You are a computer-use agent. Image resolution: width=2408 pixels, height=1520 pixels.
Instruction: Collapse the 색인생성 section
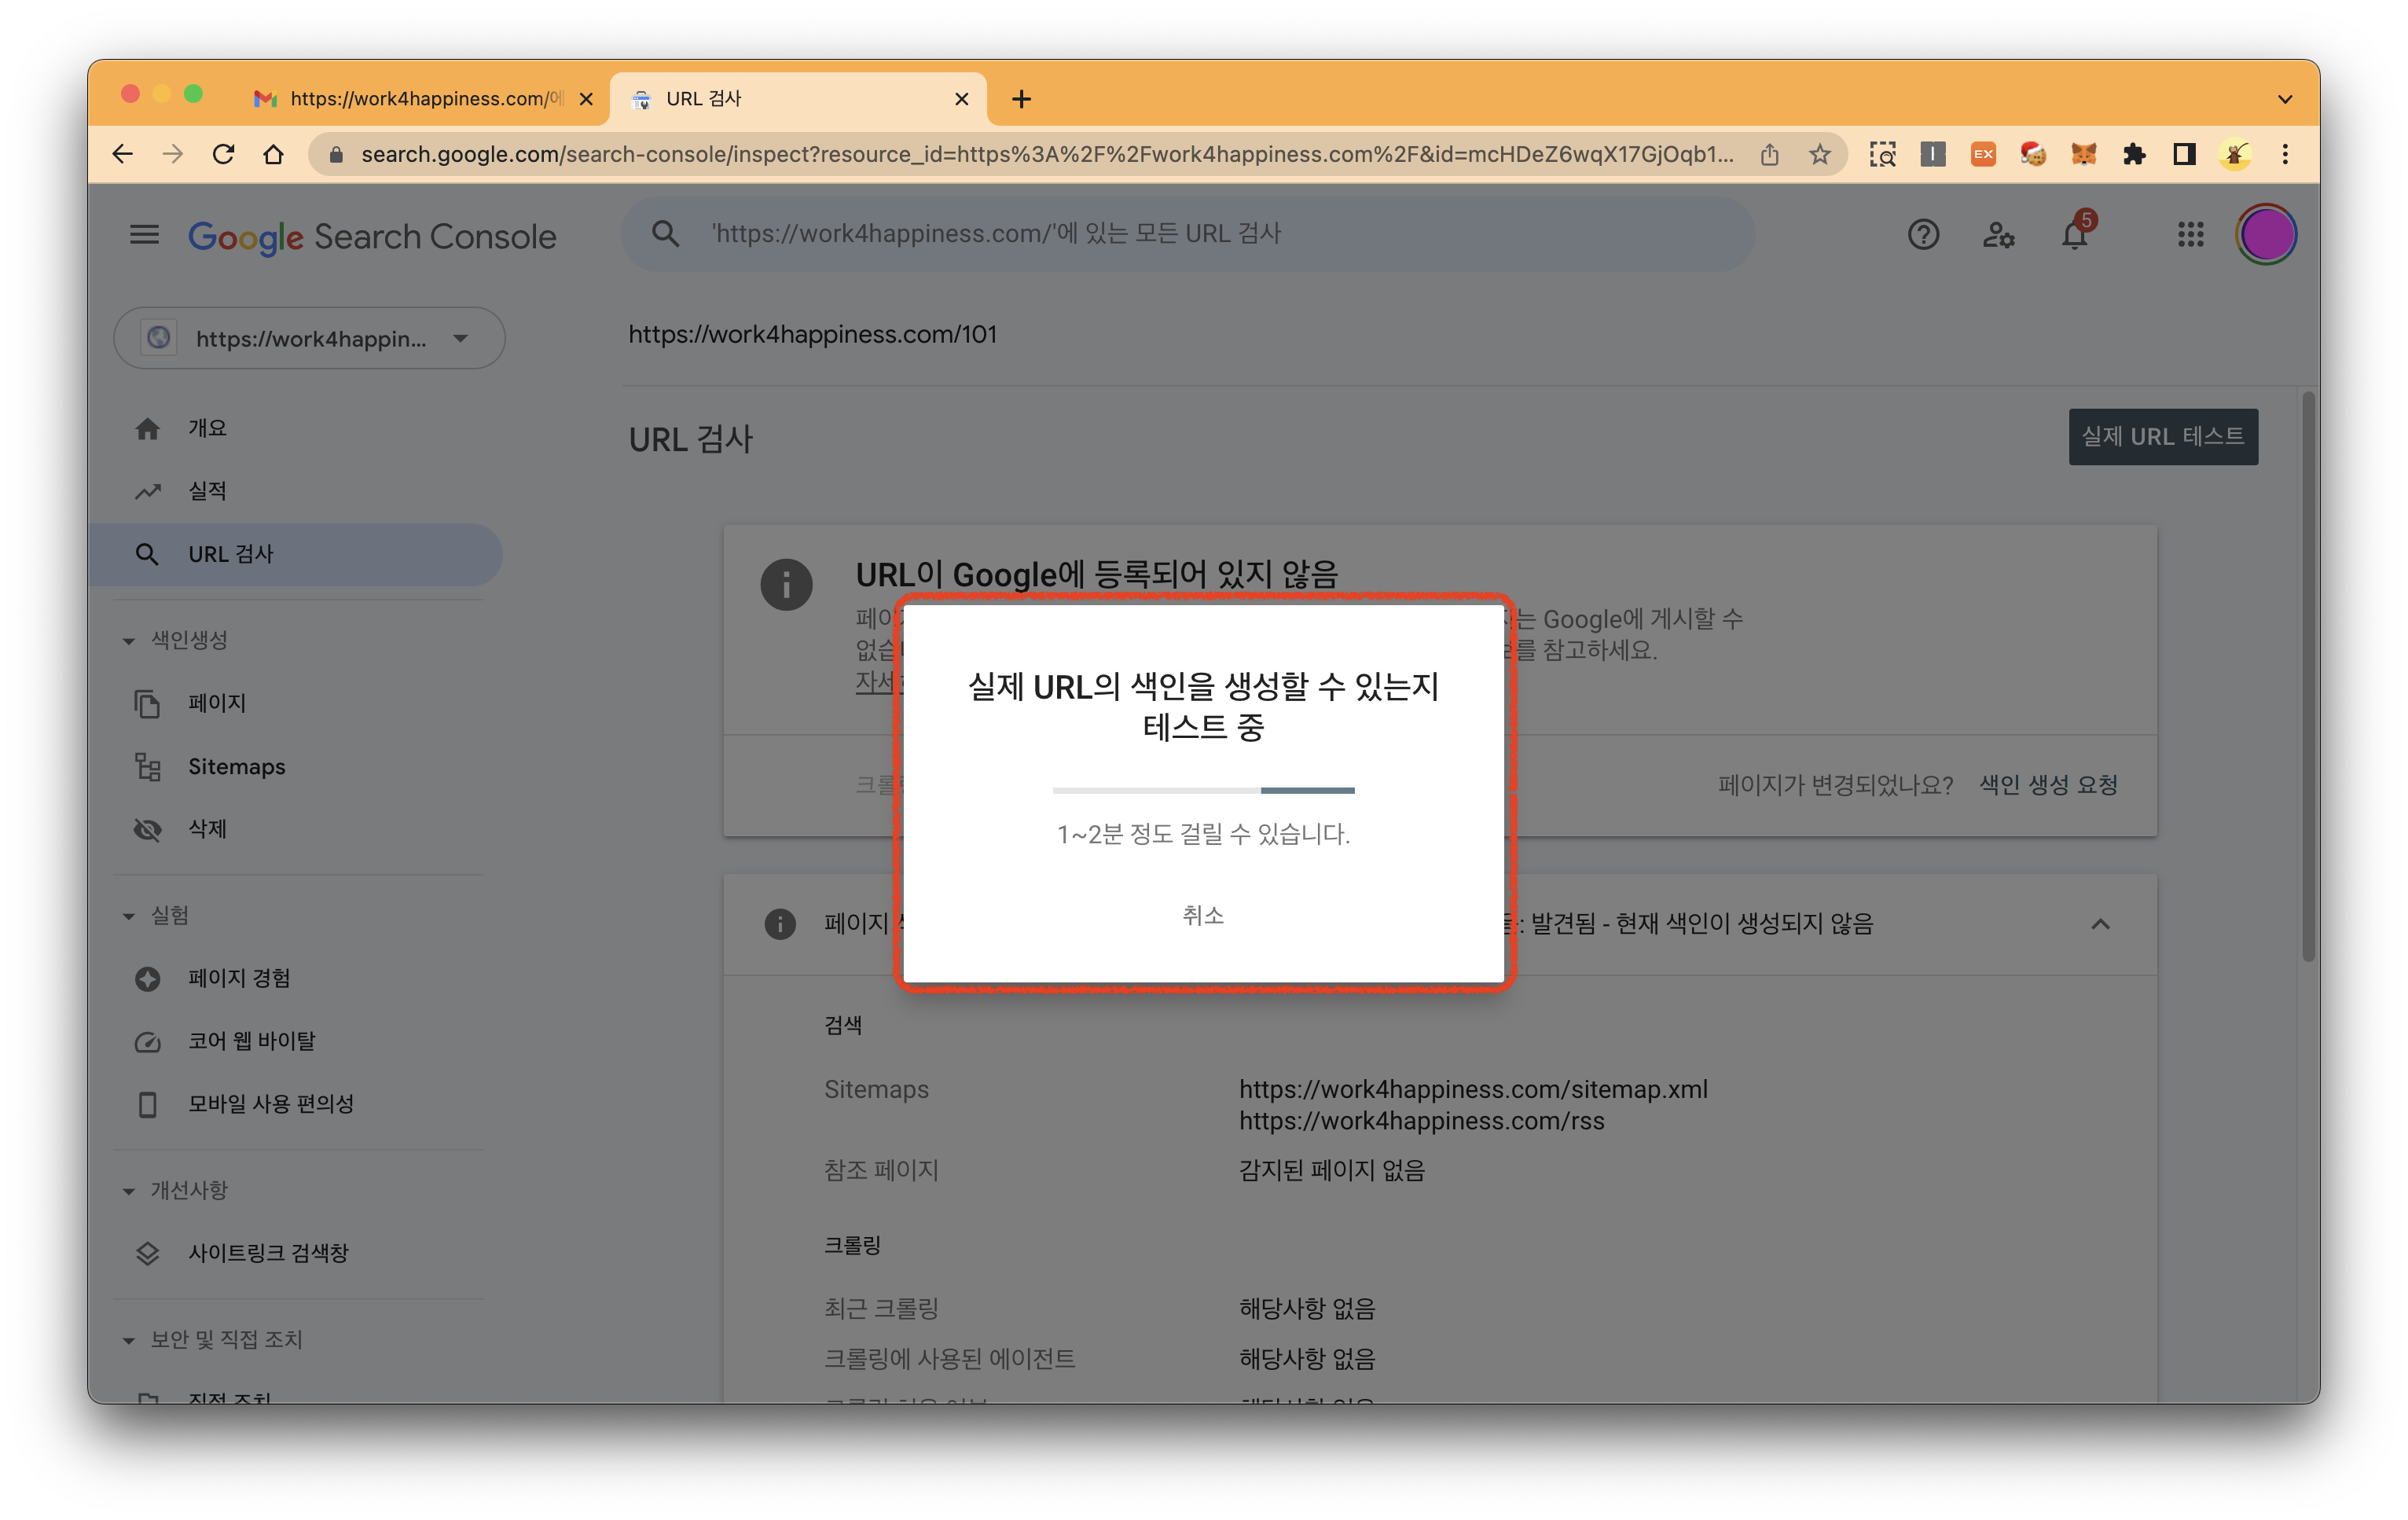(128, 640)
